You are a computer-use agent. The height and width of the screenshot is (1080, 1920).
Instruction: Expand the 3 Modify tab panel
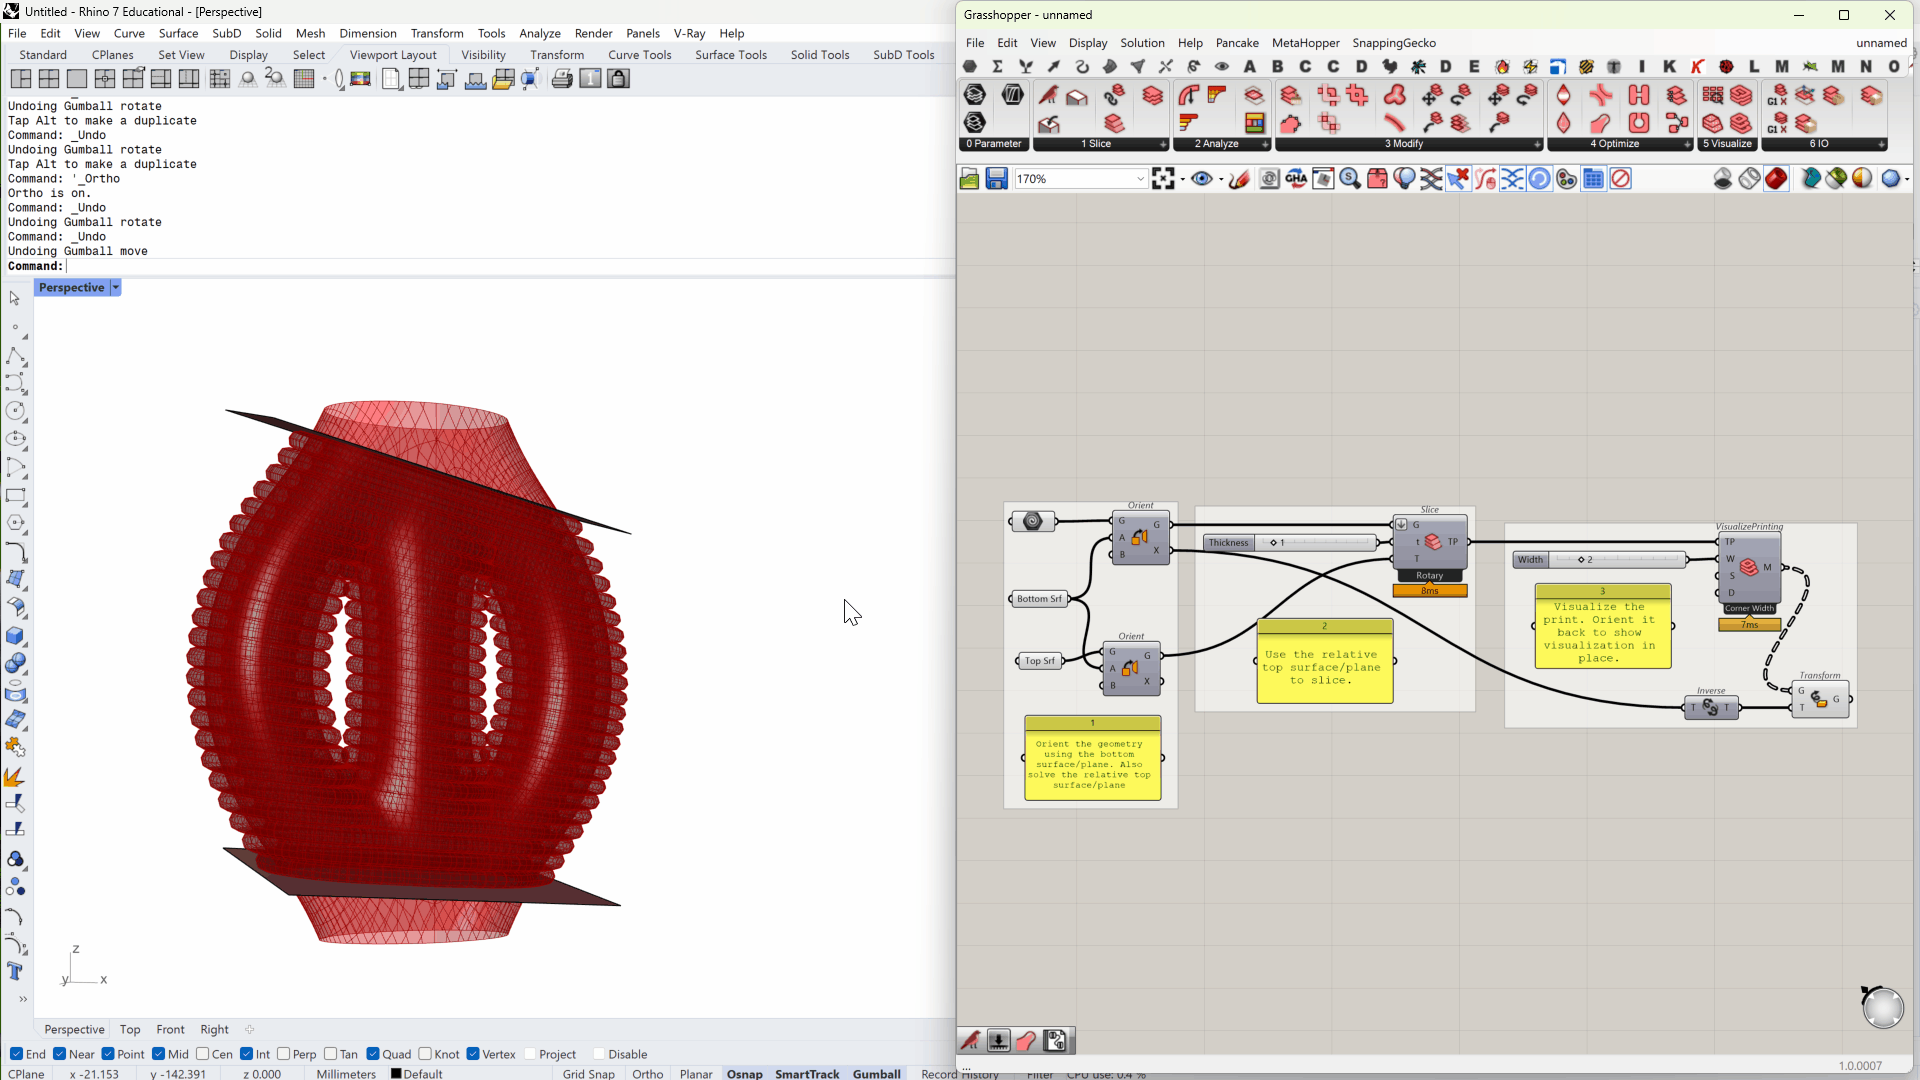tap(1537, 144)
